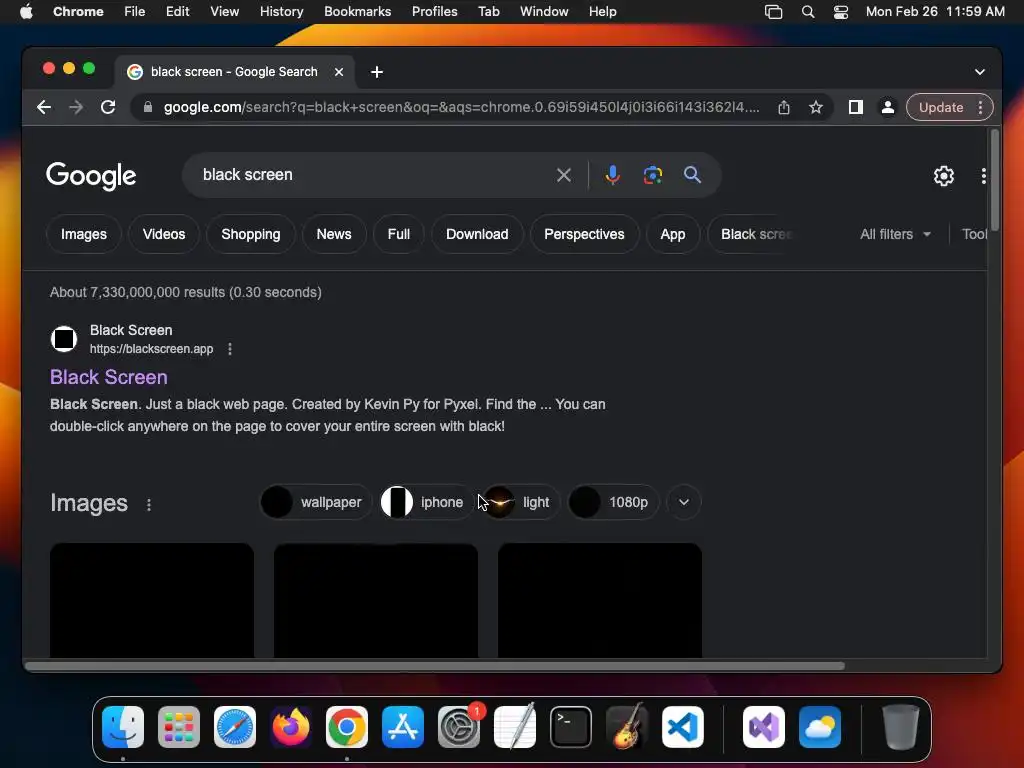Start voice search with microphone
The height and width of the screenshot is (768, 1024).
point(613,175)
